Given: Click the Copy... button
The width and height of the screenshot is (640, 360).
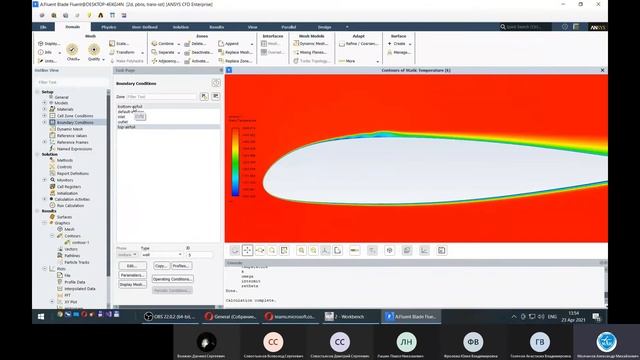Looking at the screenshot, I should (161, 266).
